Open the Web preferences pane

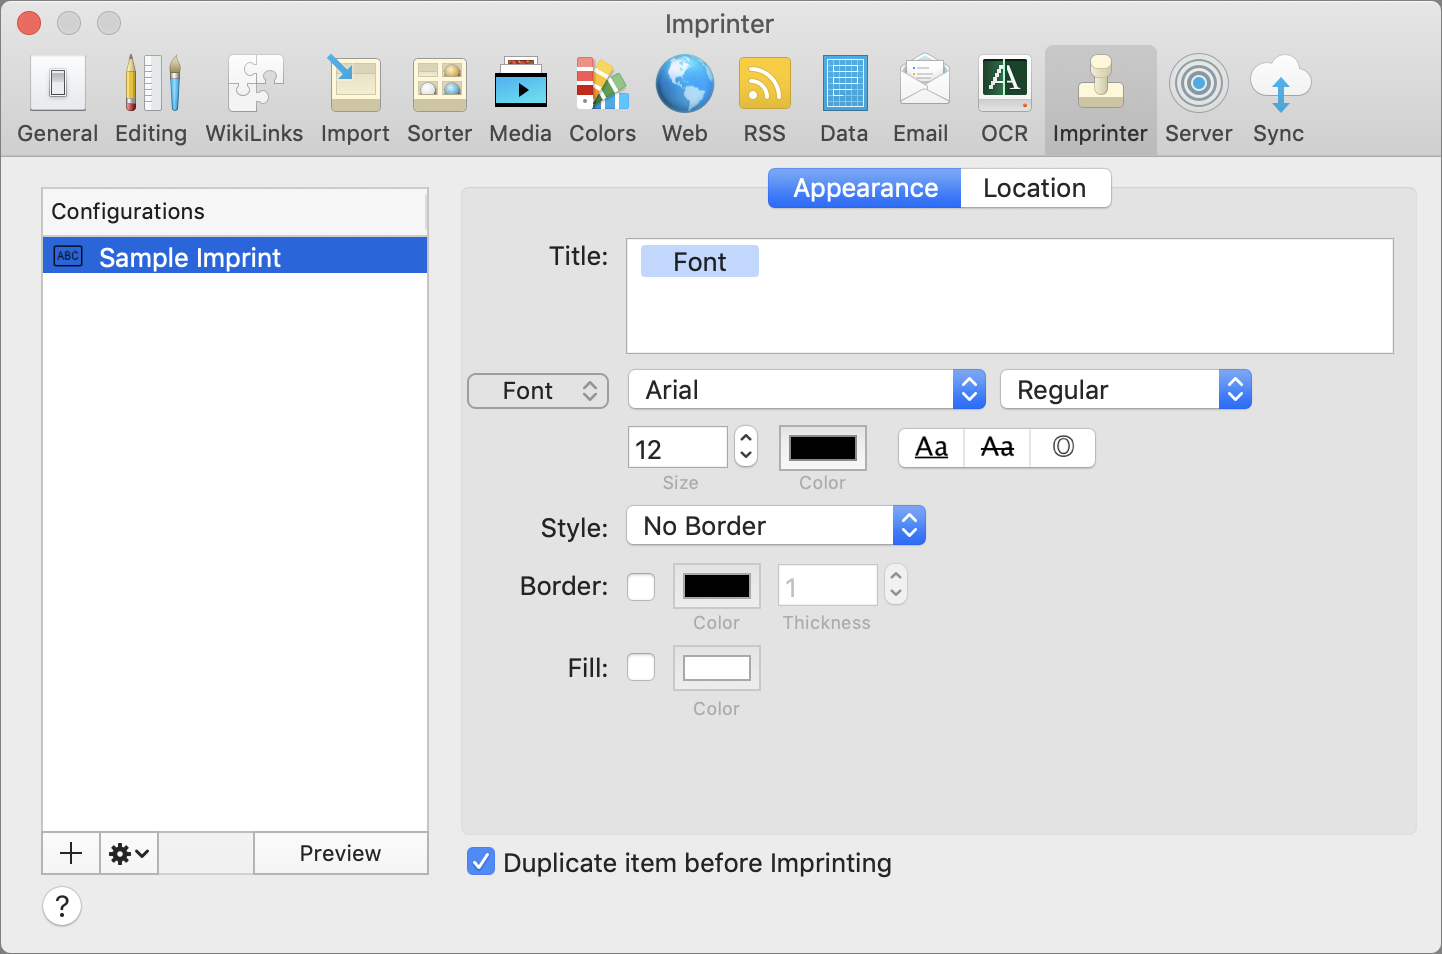point(685,100)
